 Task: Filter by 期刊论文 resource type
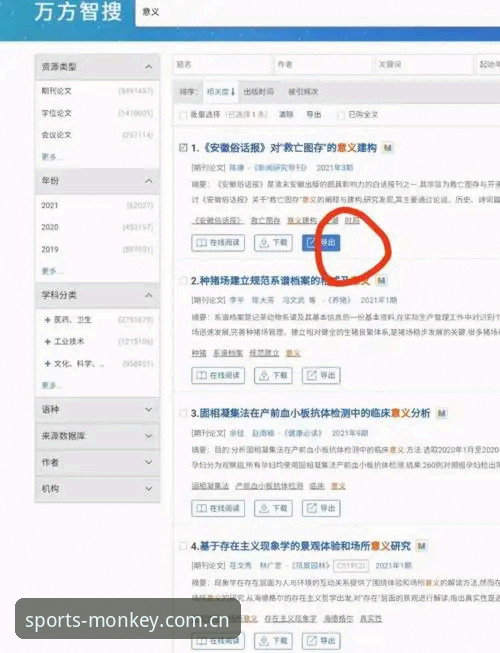[56, 91]
